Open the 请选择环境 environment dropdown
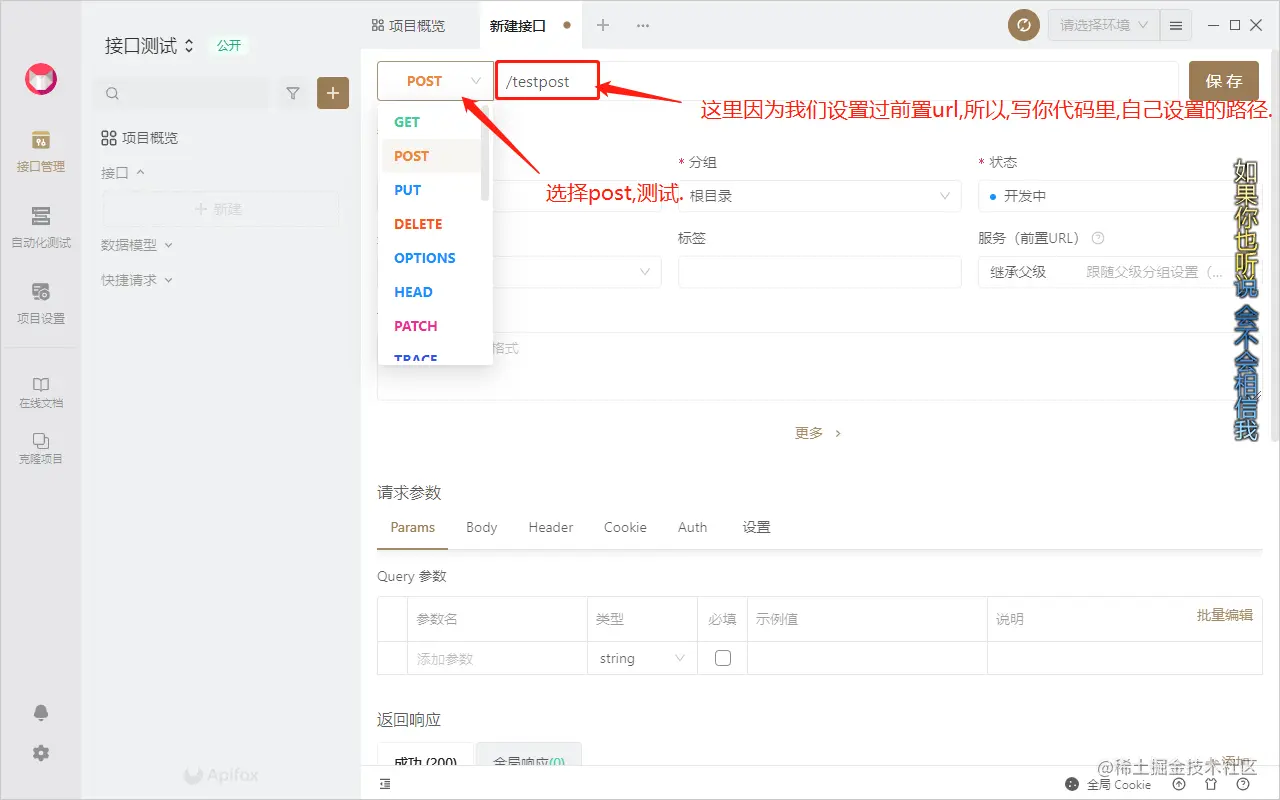 coord(1104,25)
